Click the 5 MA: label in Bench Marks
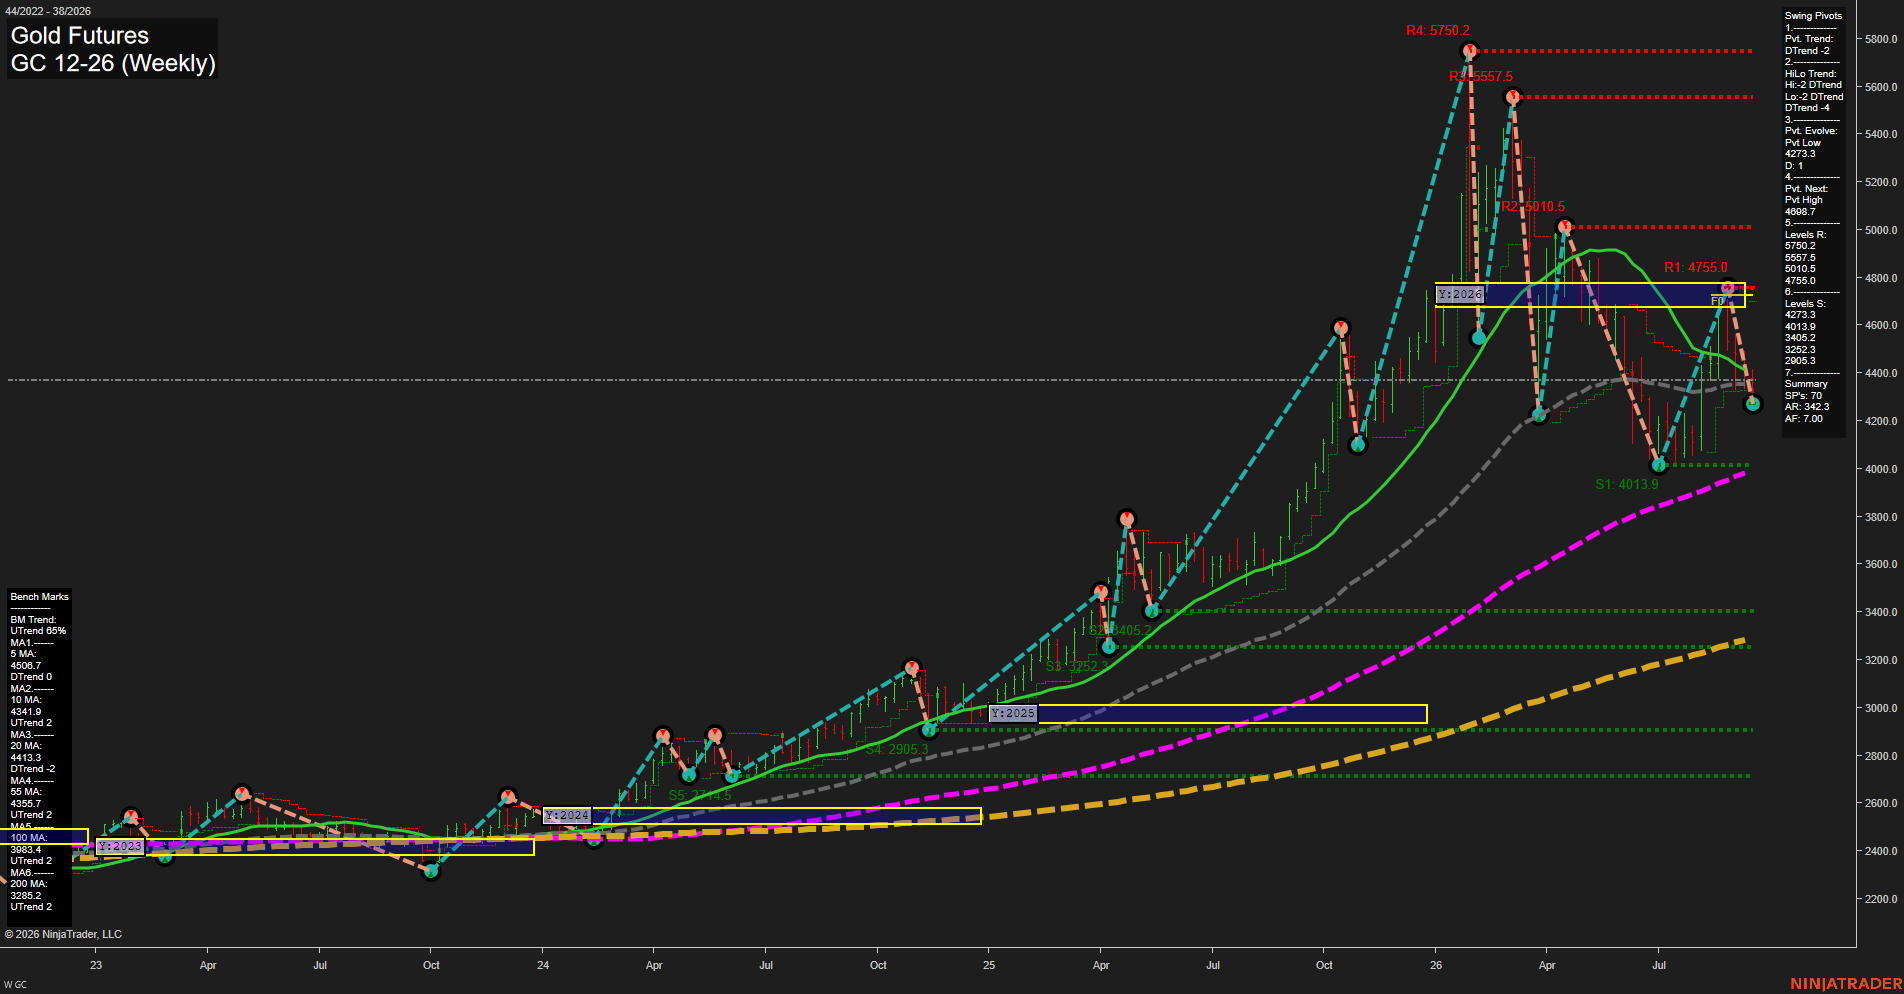The height and width of the screenshot is (994, 1904). pos(23,654)
